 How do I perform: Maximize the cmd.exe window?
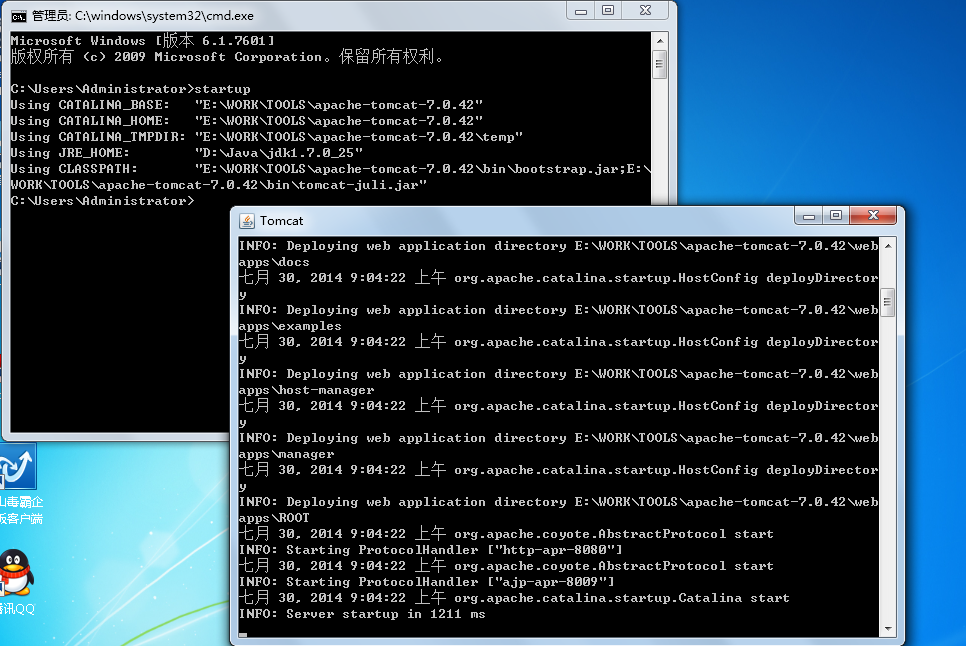click(608, 10)
